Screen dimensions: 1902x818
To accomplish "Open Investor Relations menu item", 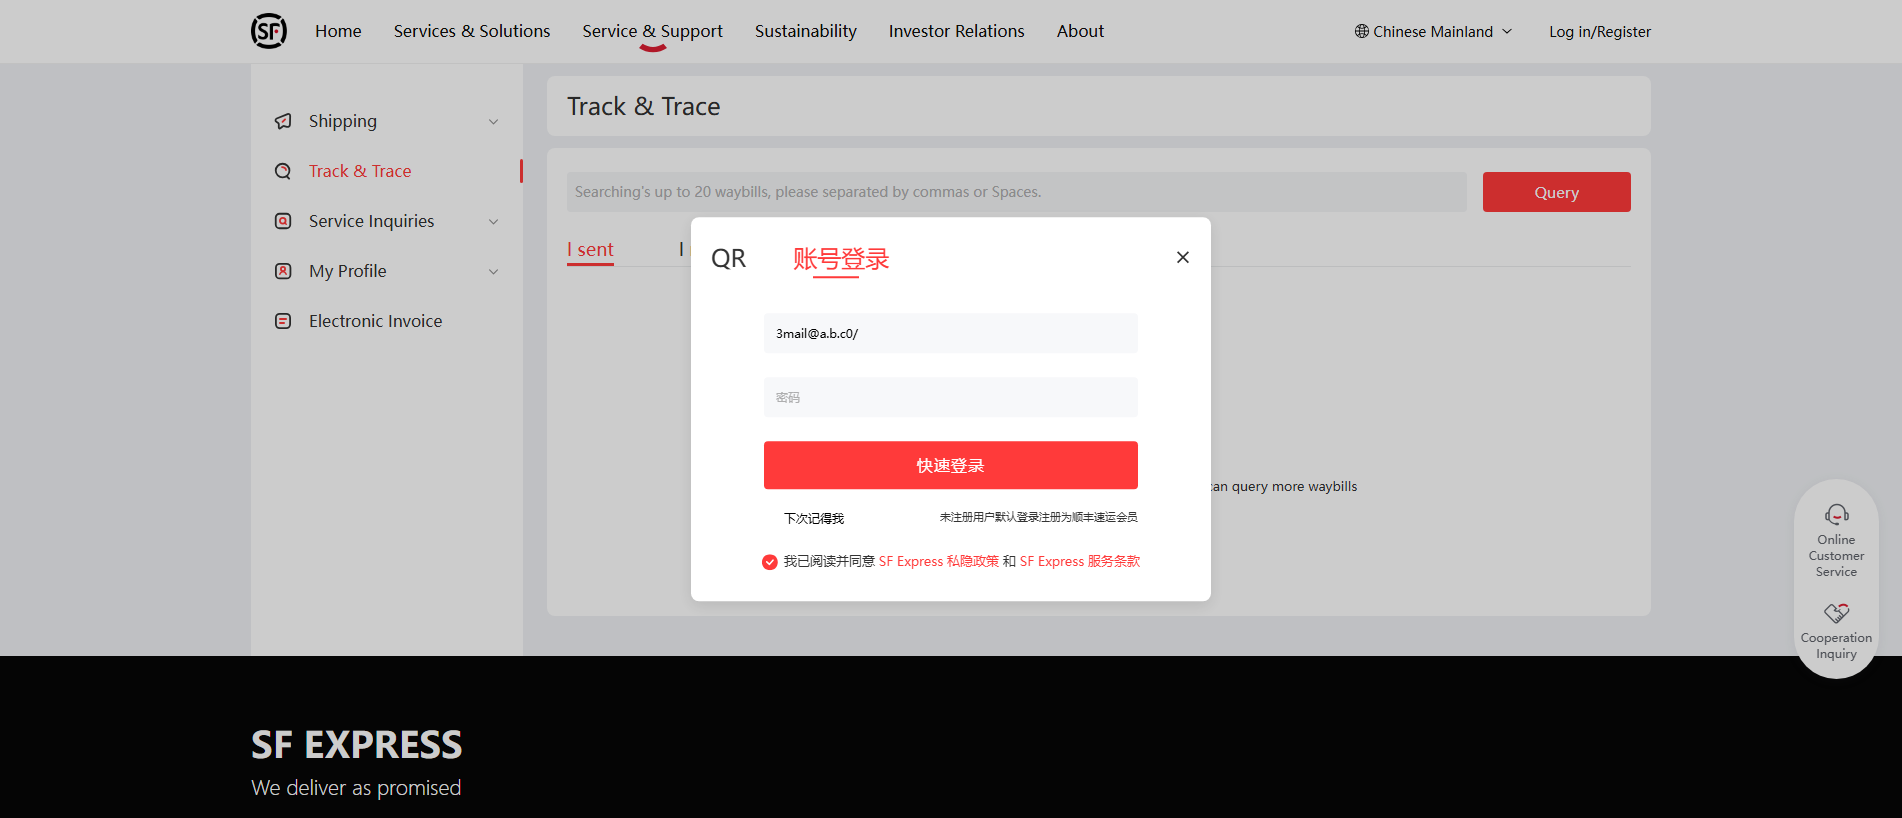I will [957, 31].
